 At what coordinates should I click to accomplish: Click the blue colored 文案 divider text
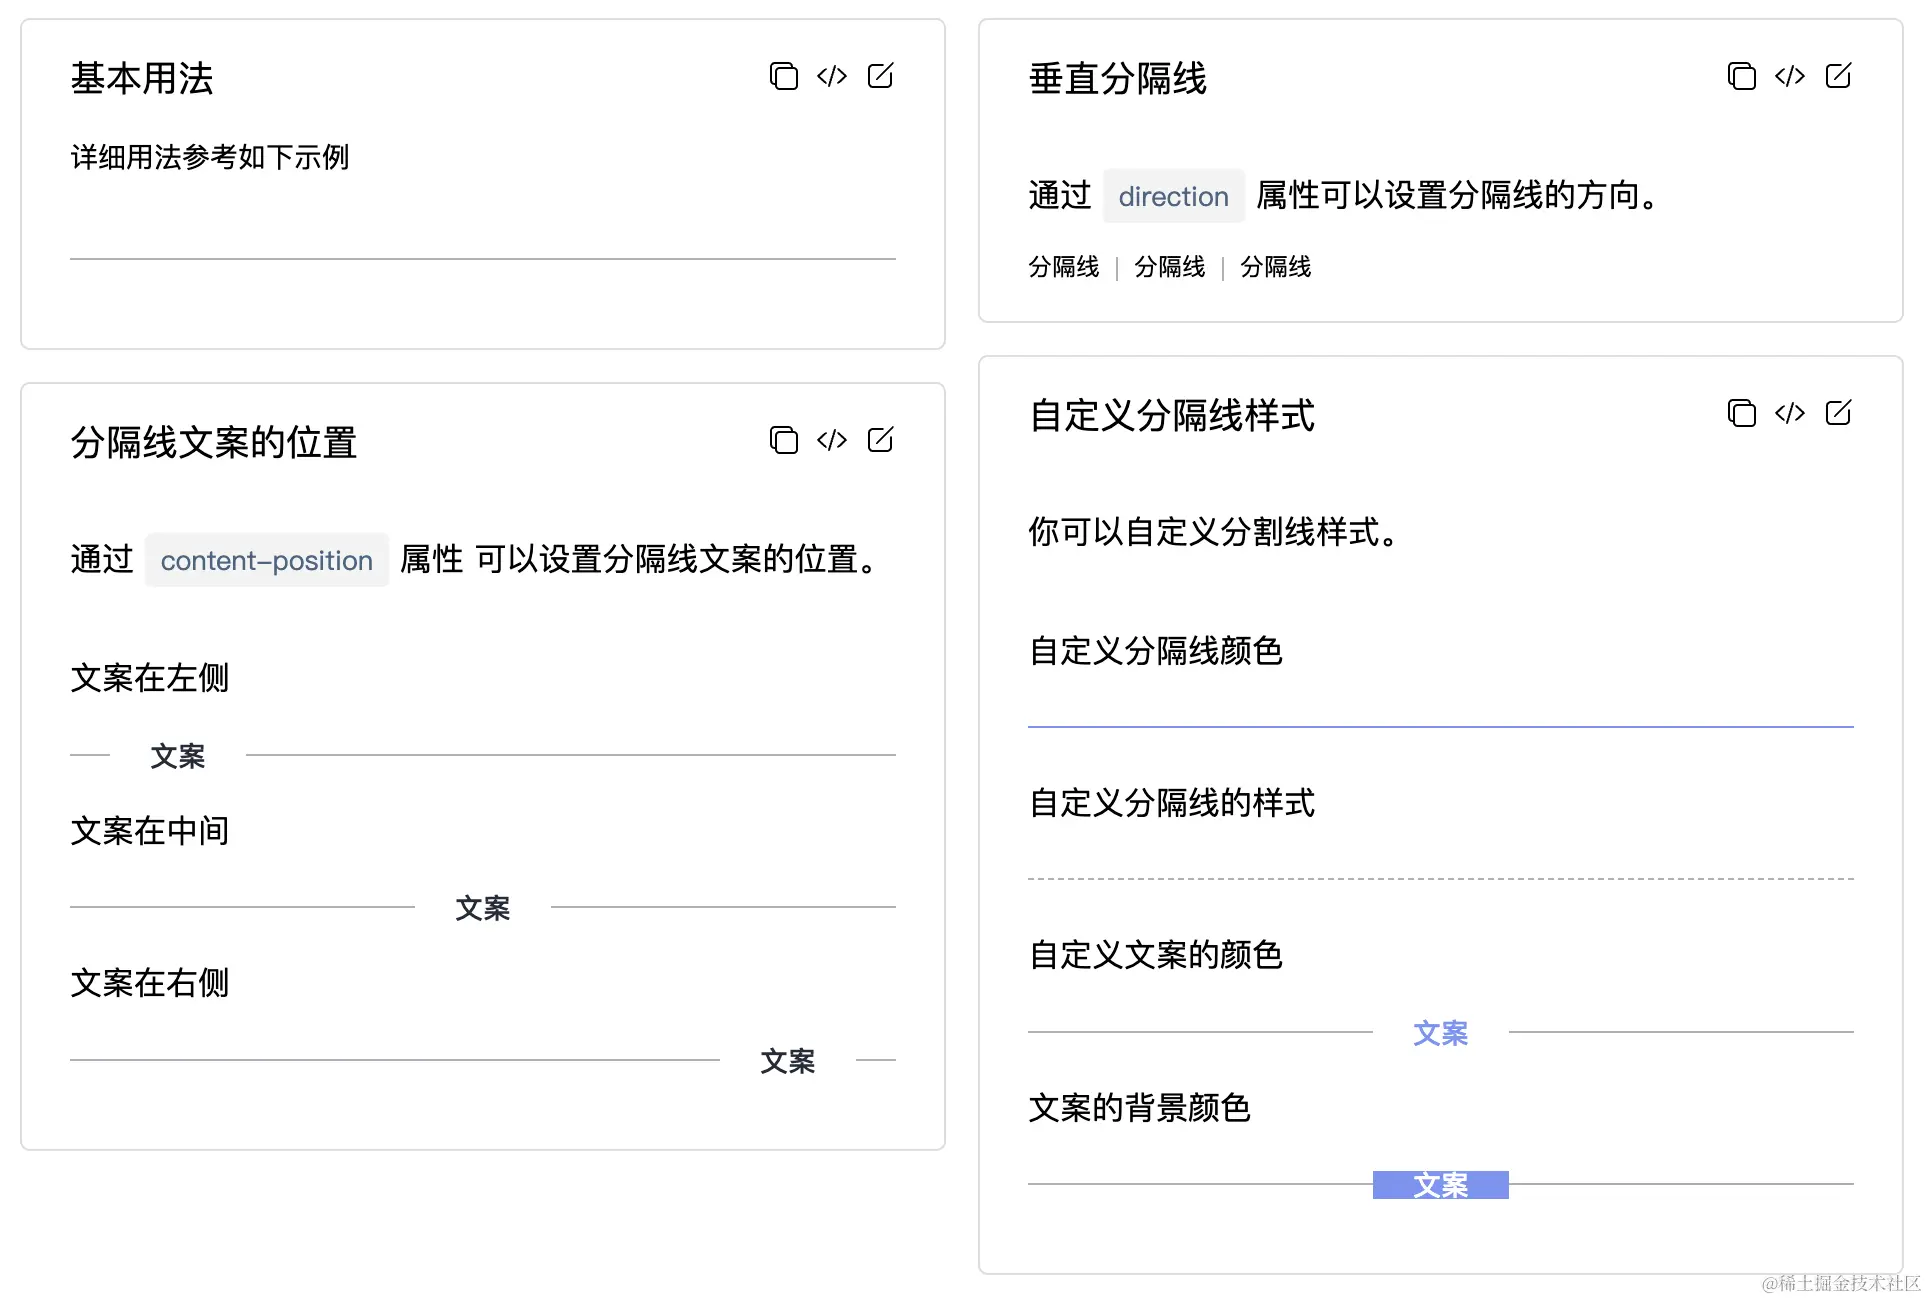[1440, 1033]
